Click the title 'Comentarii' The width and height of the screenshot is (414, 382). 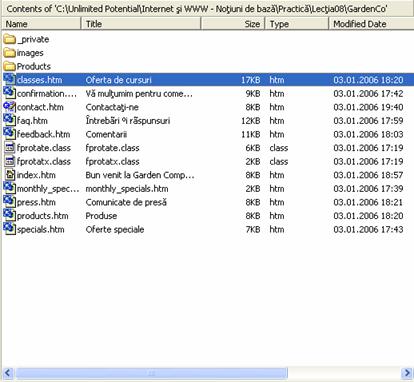106,134
